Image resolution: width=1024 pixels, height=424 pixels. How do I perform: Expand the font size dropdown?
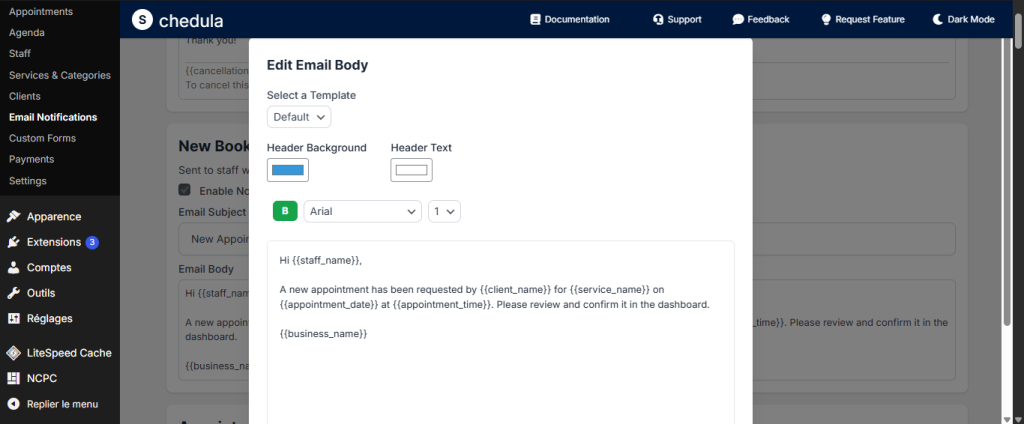pyautogui.click(x=444, y=211)
